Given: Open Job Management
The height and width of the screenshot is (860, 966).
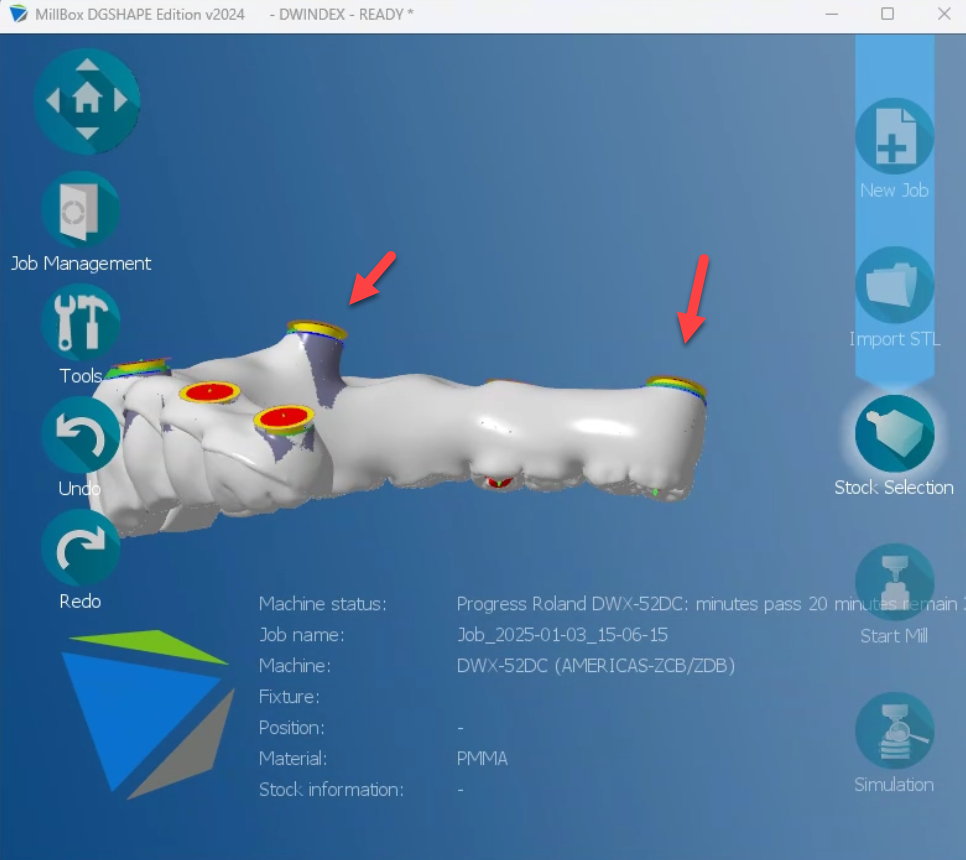Looking at the screenshot, I should pos(81,211).
